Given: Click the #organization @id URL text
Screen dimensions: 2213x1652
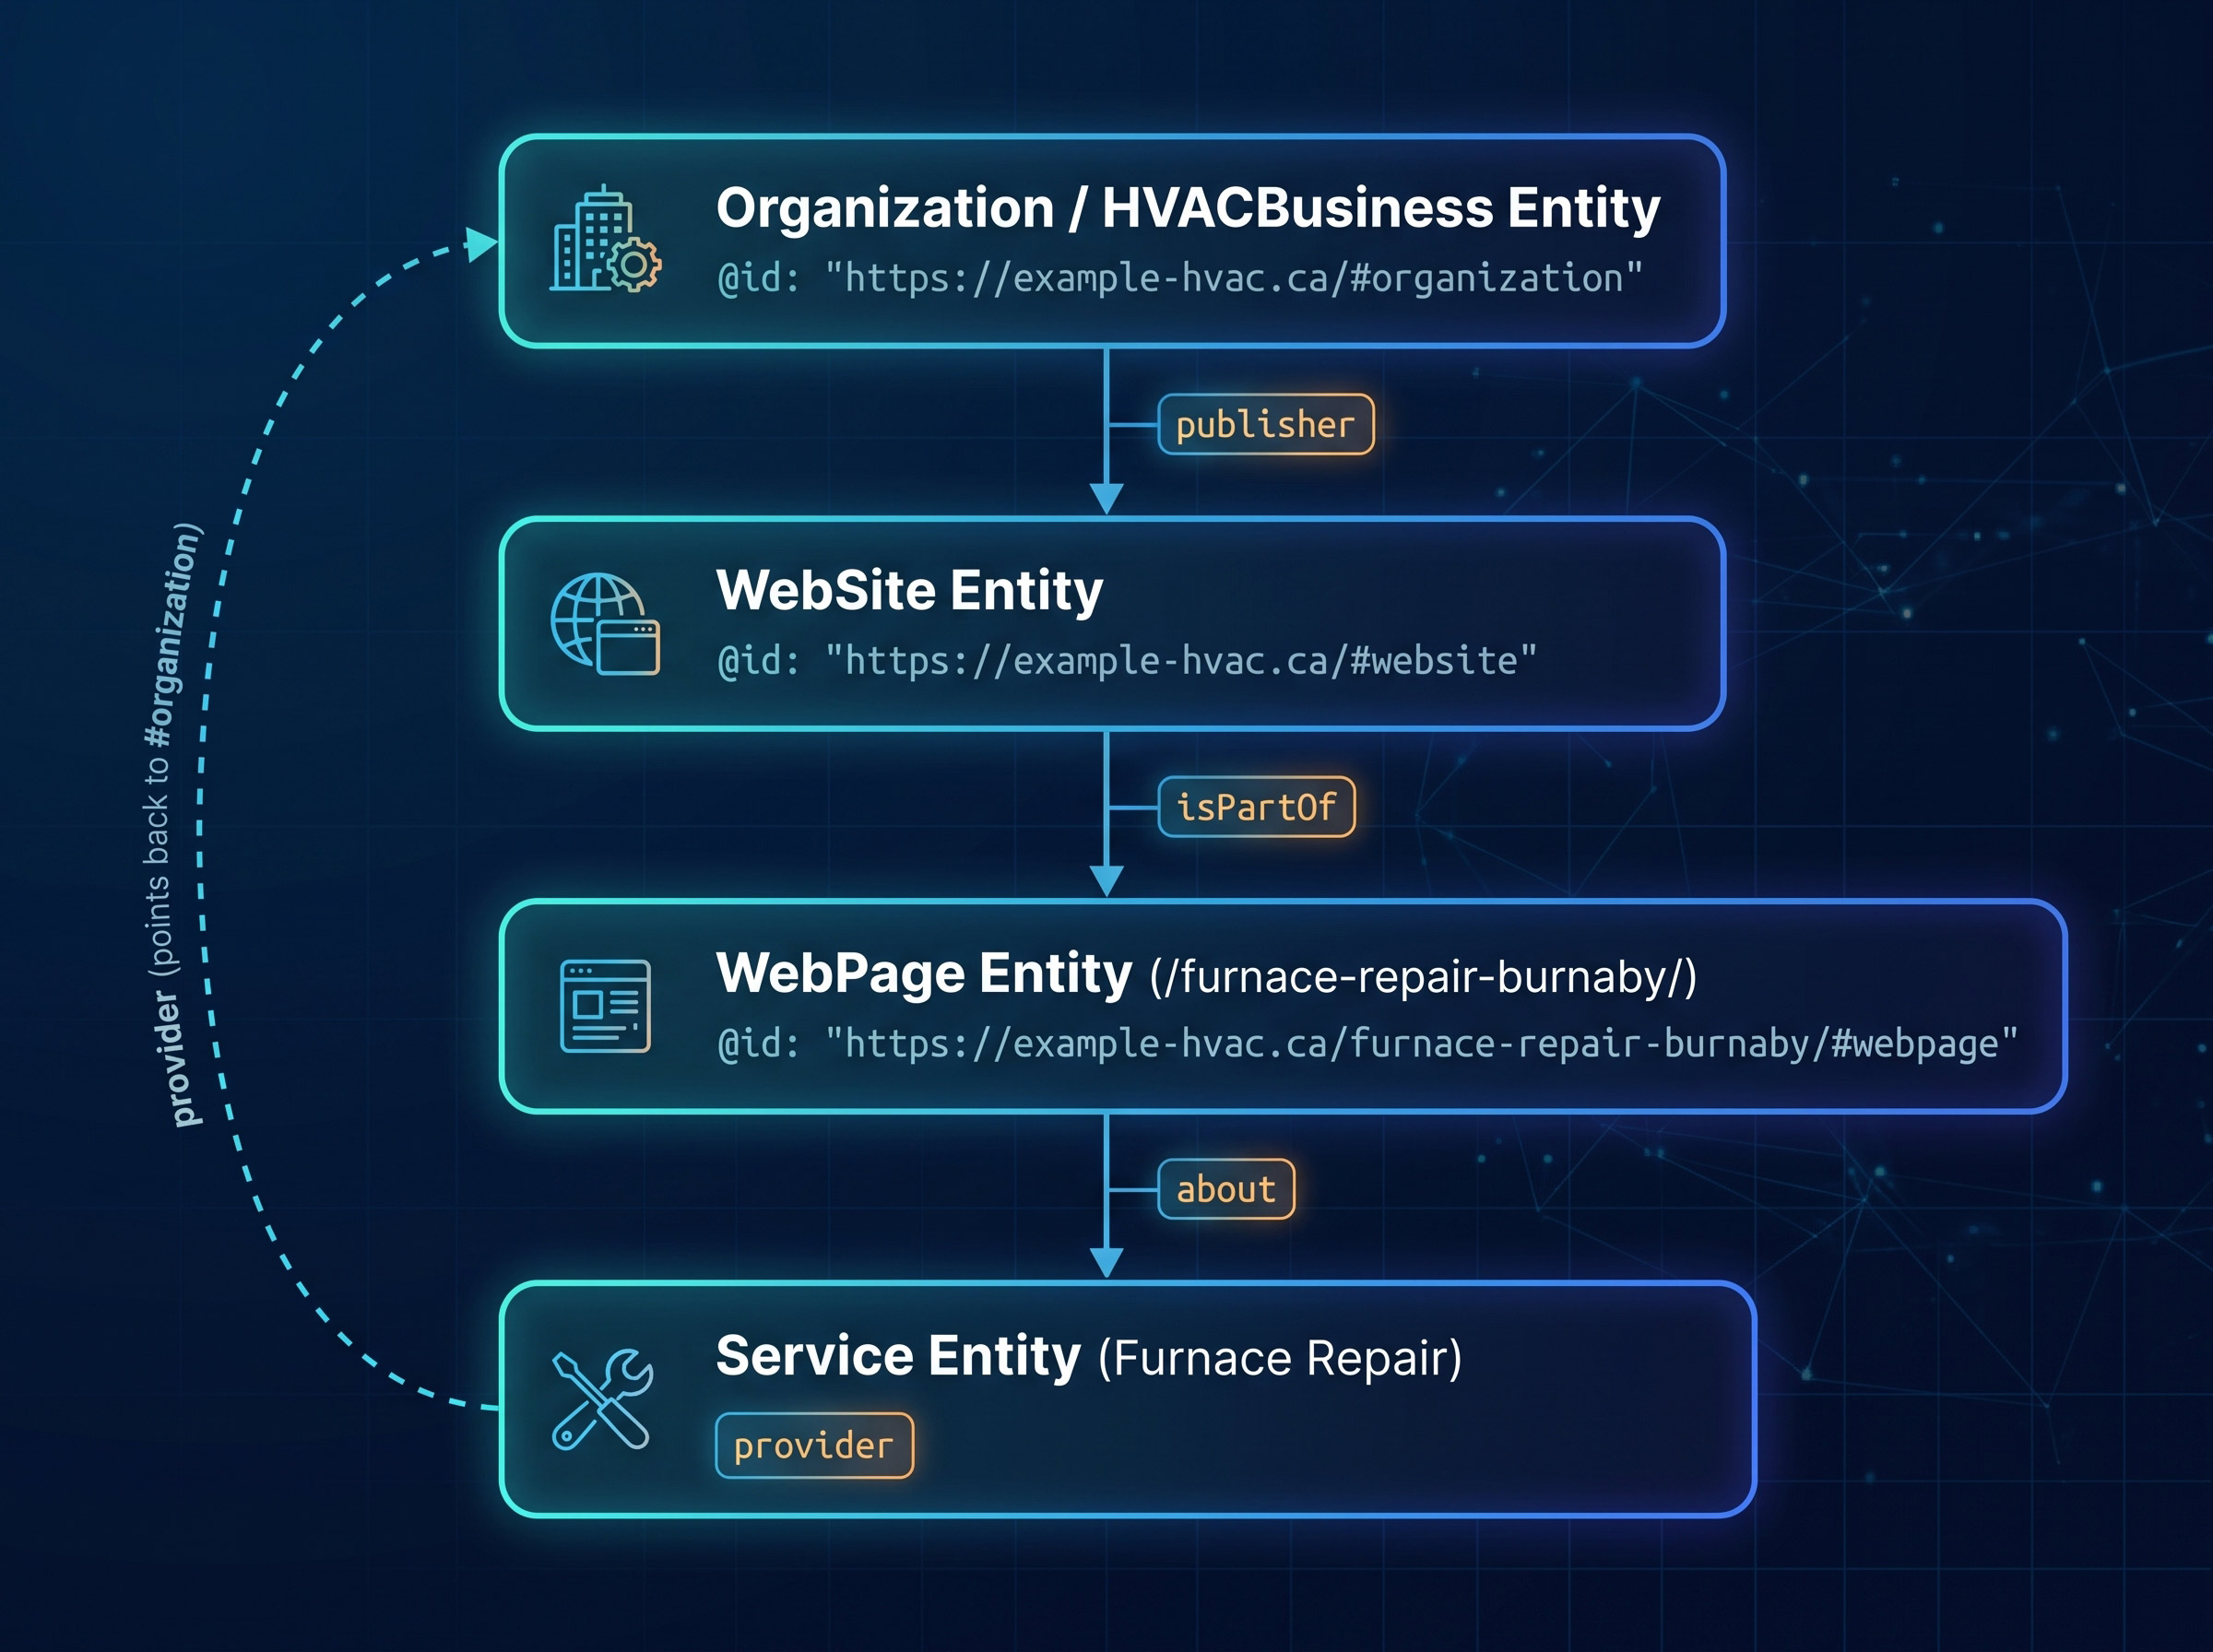Looking at the screenshot, I should [x=1180, y=278].
